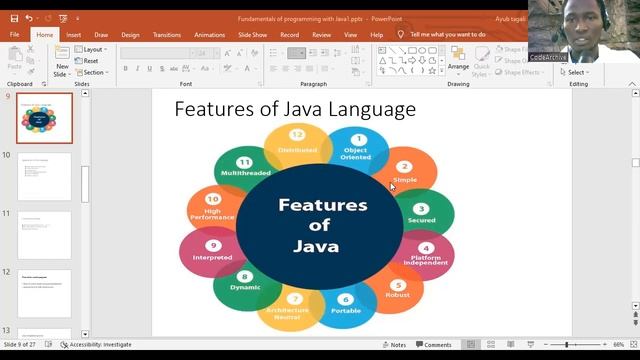Clear all formatting

click(255, 53)
